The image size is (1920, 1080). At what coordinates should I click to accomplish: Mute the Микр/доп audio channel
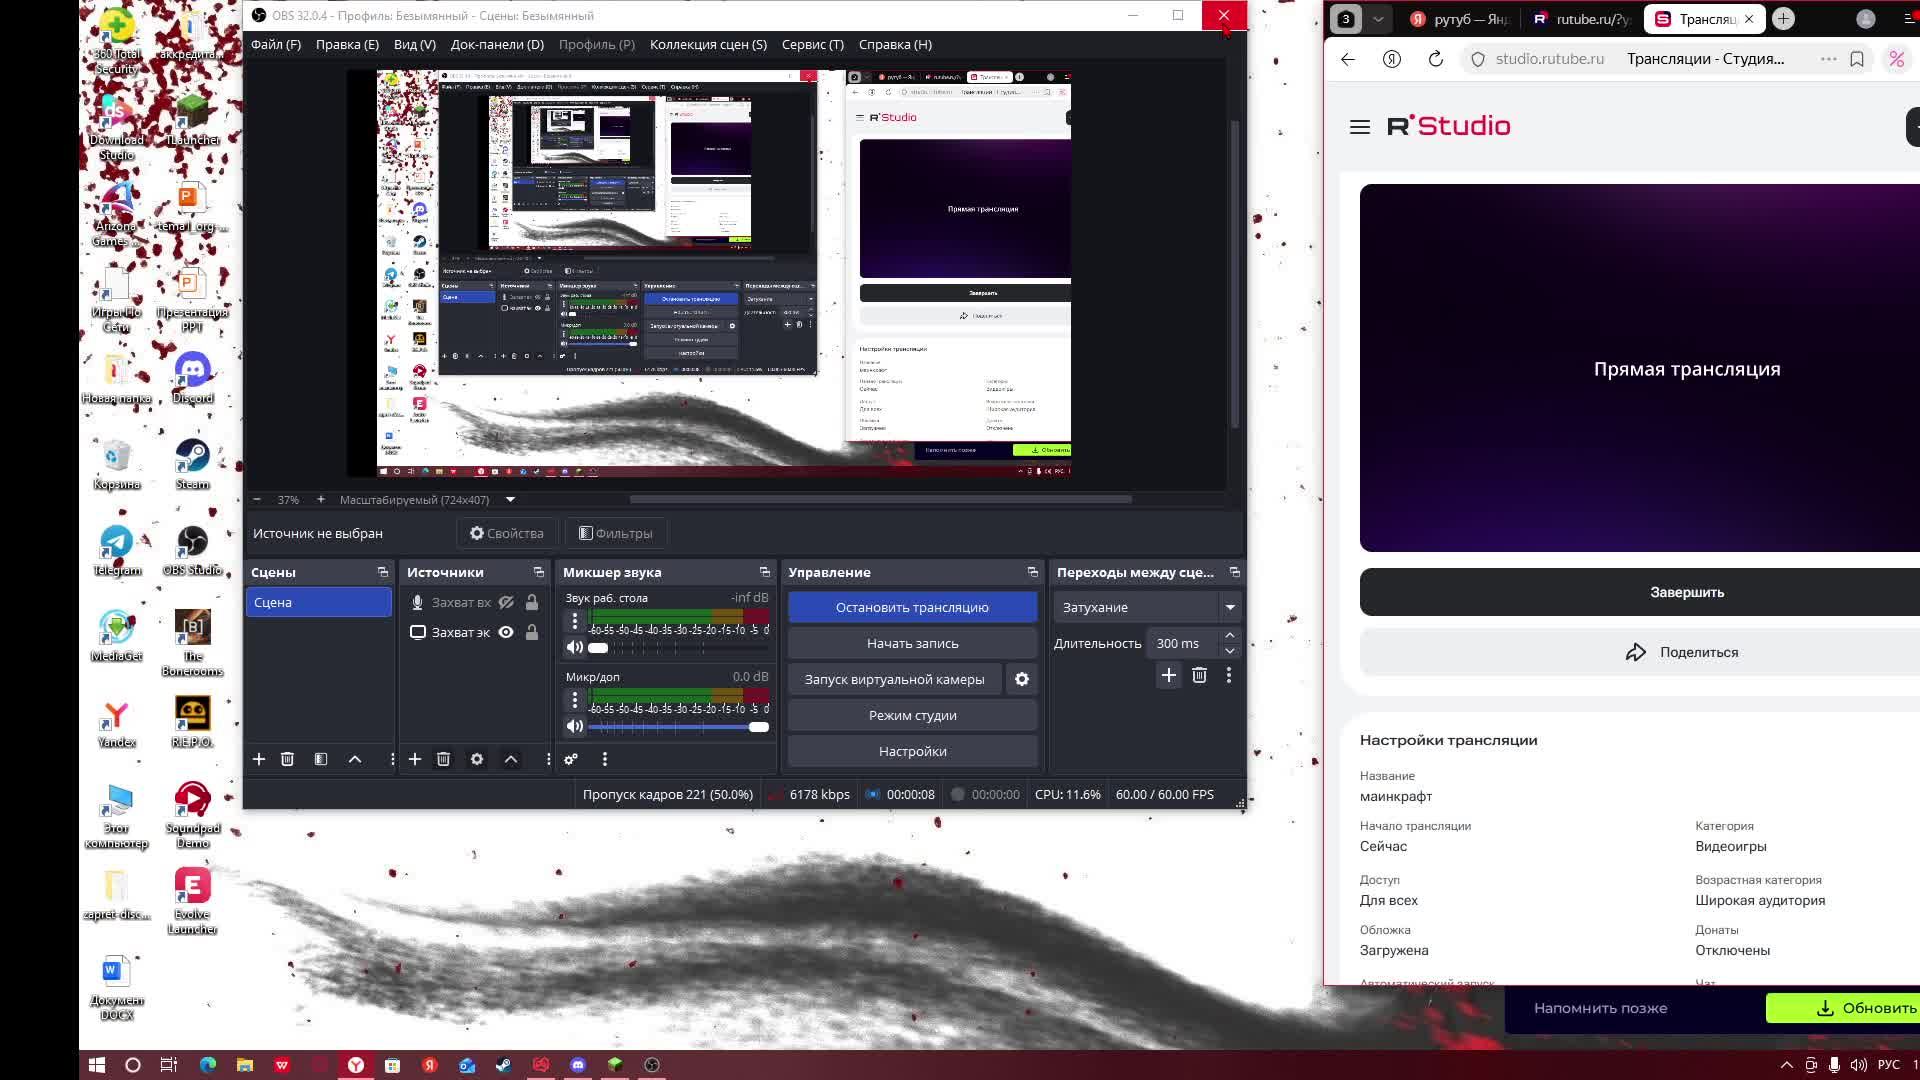coord(575,727)
